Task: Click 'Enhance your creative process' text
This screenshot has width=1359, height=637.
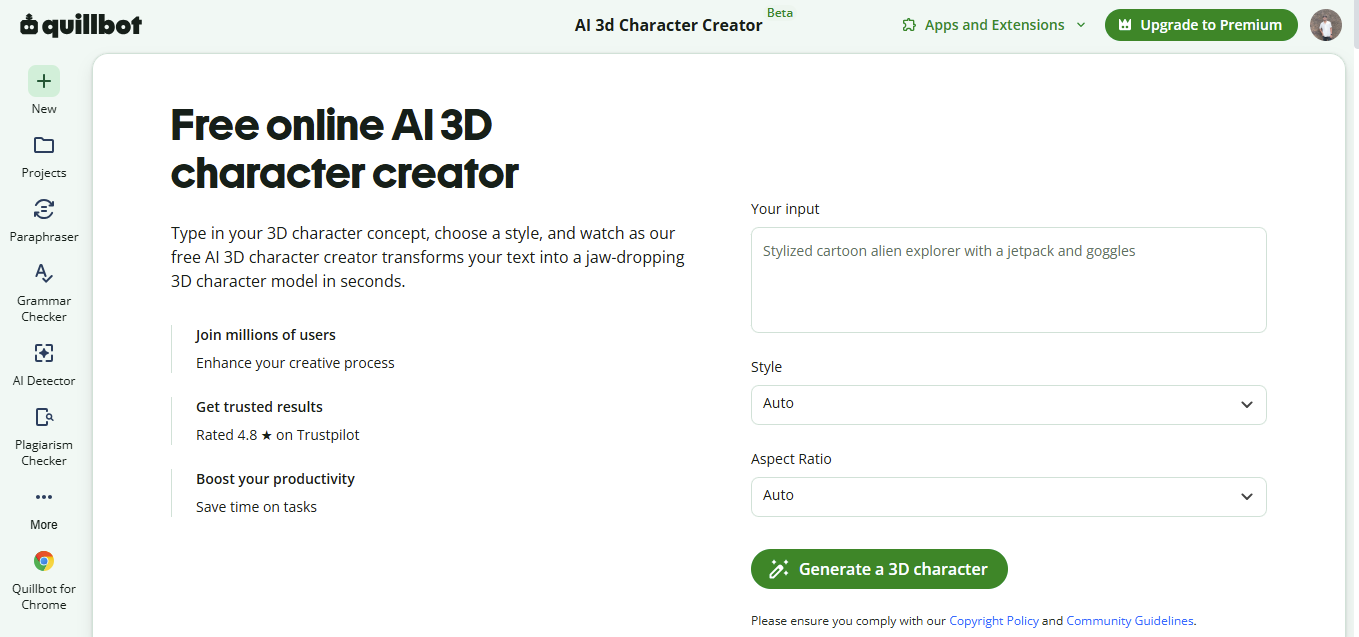Action: (295, 363)
